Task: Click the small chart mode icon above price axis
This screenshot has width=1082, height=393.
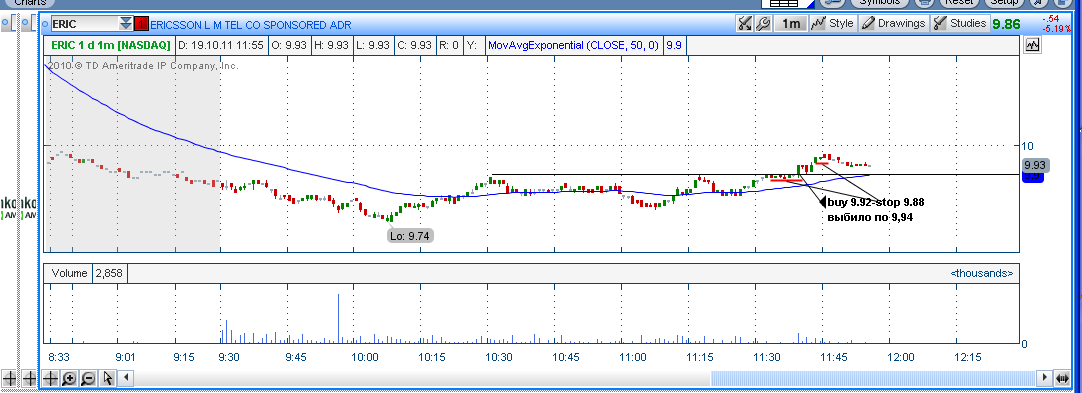Action: coord(1033,46)
